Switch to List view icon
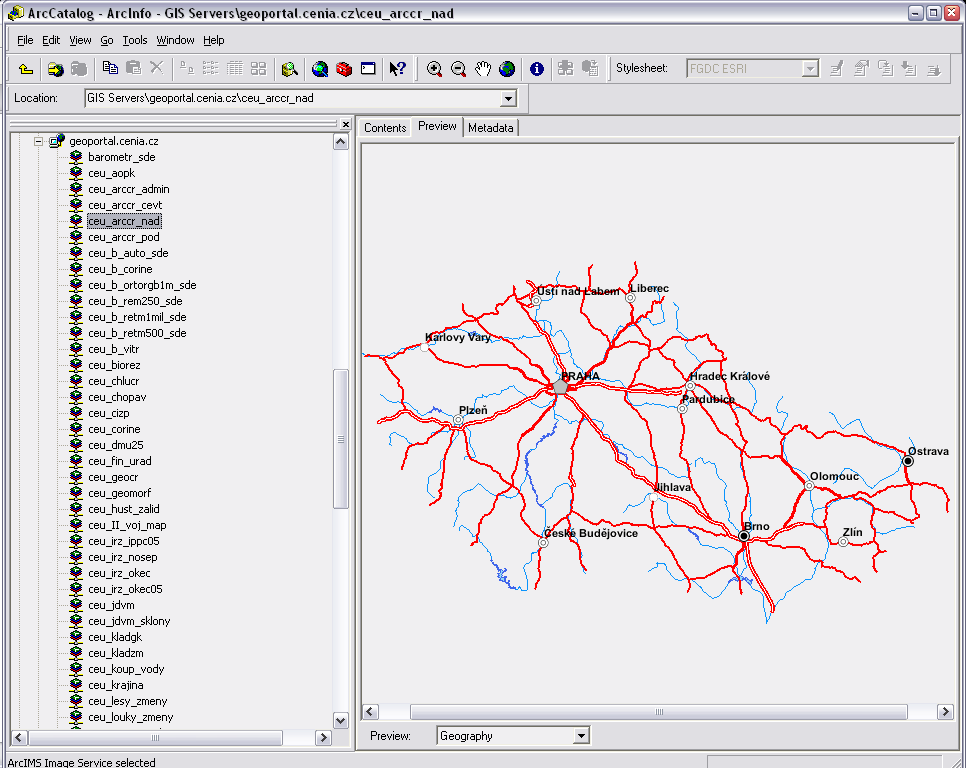Viewport: 966px width, 768px height. [x=211, y=68]
